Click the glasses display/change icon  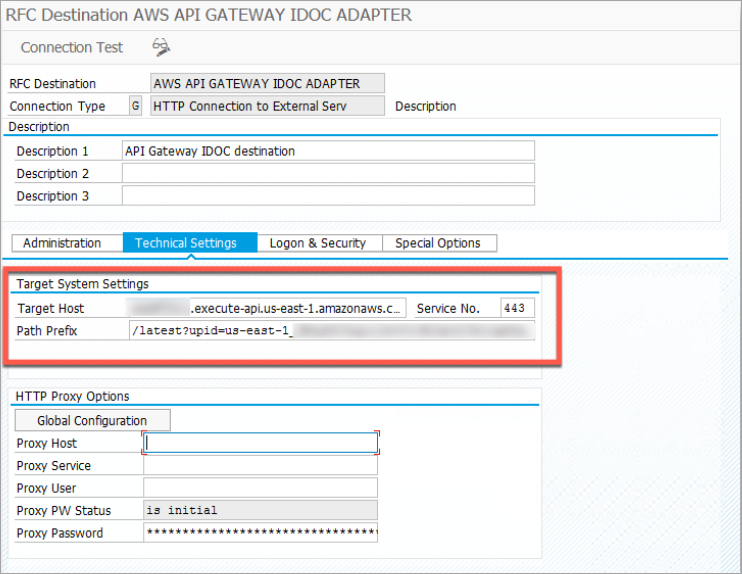tap(161, 47)
